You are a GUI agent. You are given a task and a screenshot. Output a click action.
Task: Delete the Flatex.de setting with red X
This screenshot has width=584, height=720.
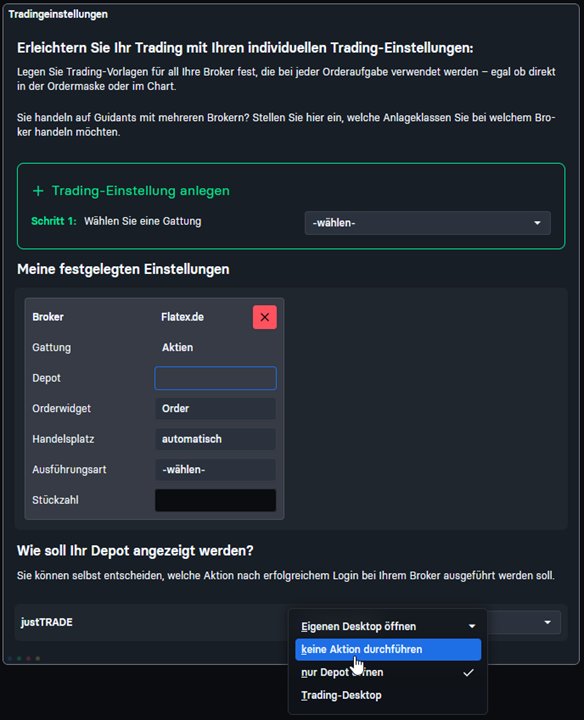[264, 317]
